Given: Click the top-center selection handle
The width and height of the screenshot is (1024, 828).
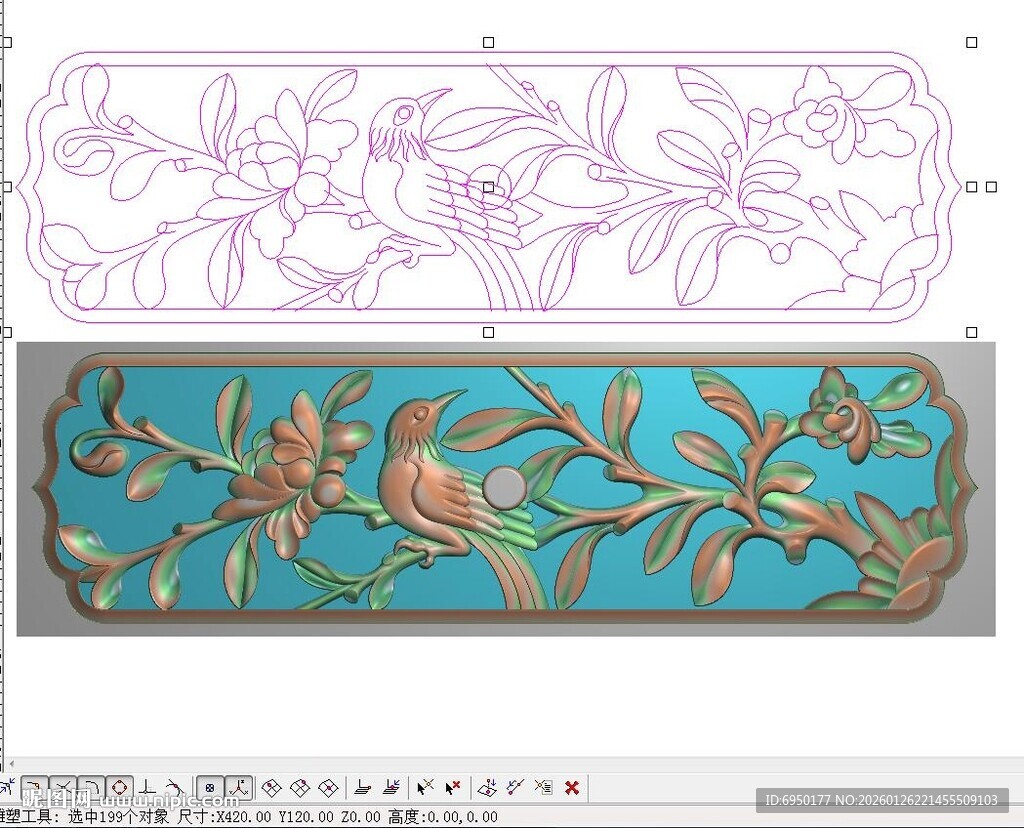Looking at the screenshot, I should click(489, 42).
